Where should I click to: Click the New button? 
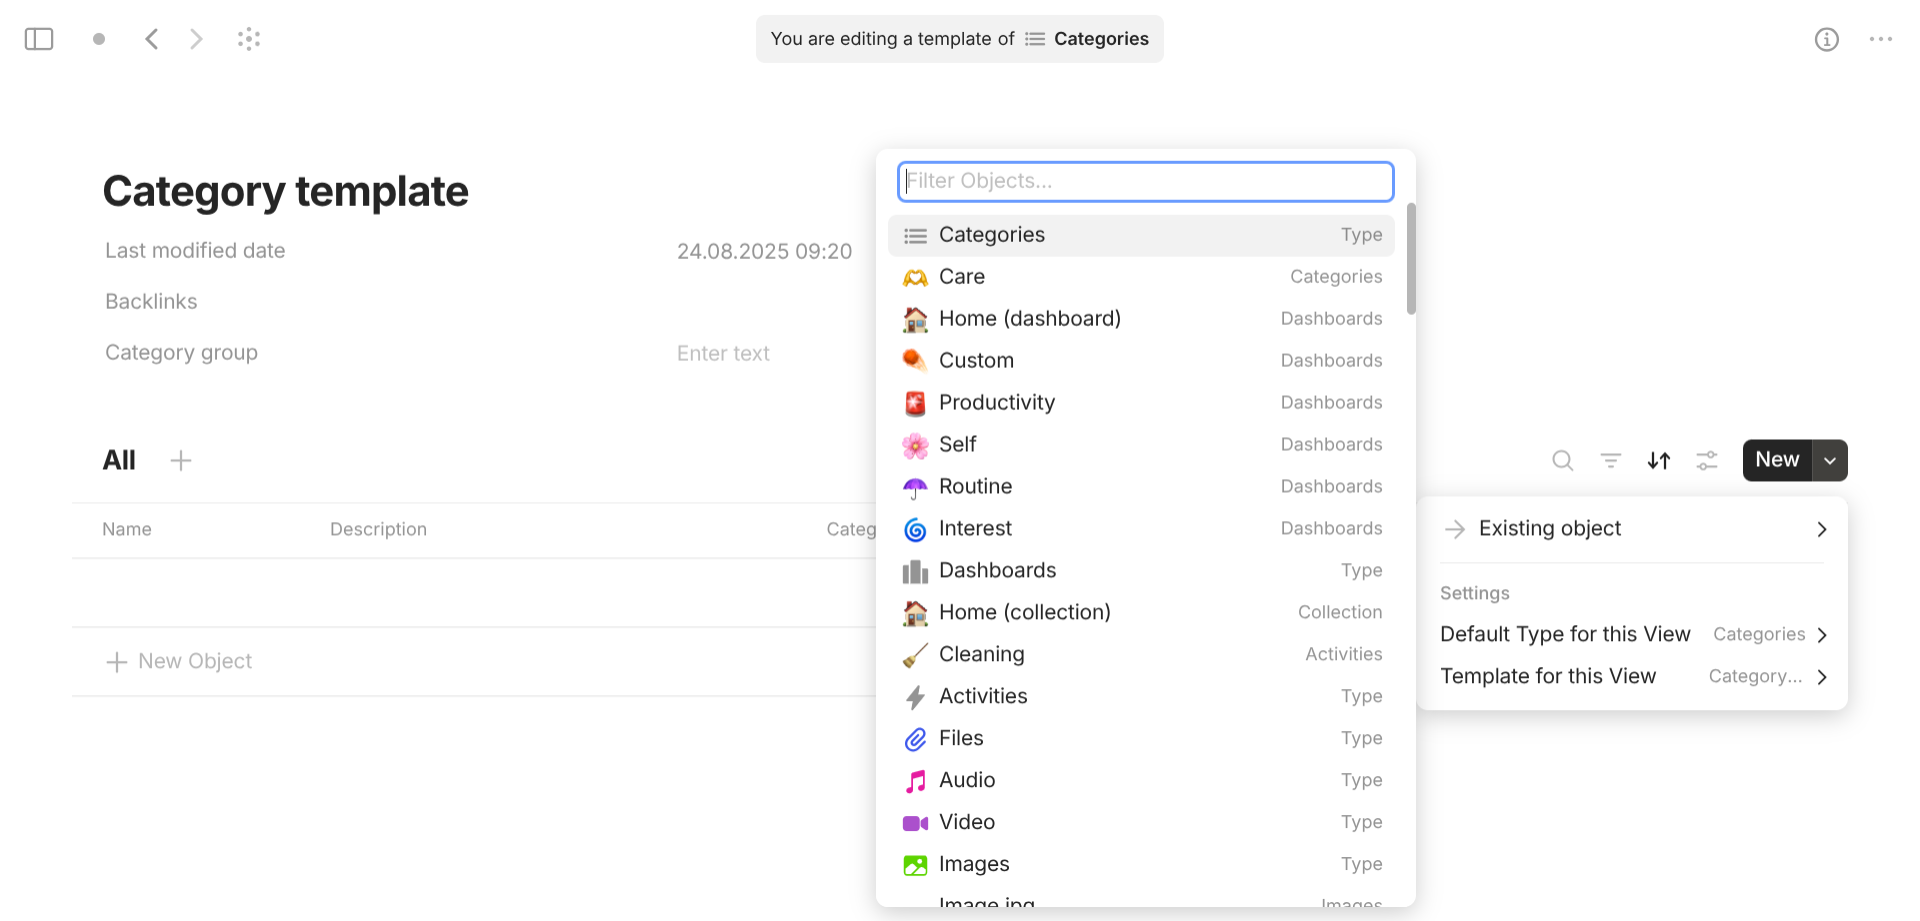[x=1776, y=460]
